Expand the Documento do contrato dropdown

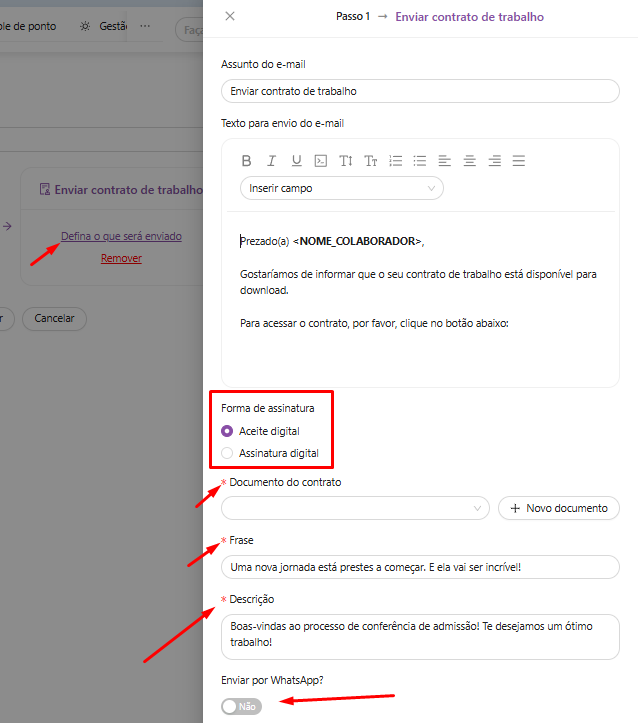coord(355,508)
